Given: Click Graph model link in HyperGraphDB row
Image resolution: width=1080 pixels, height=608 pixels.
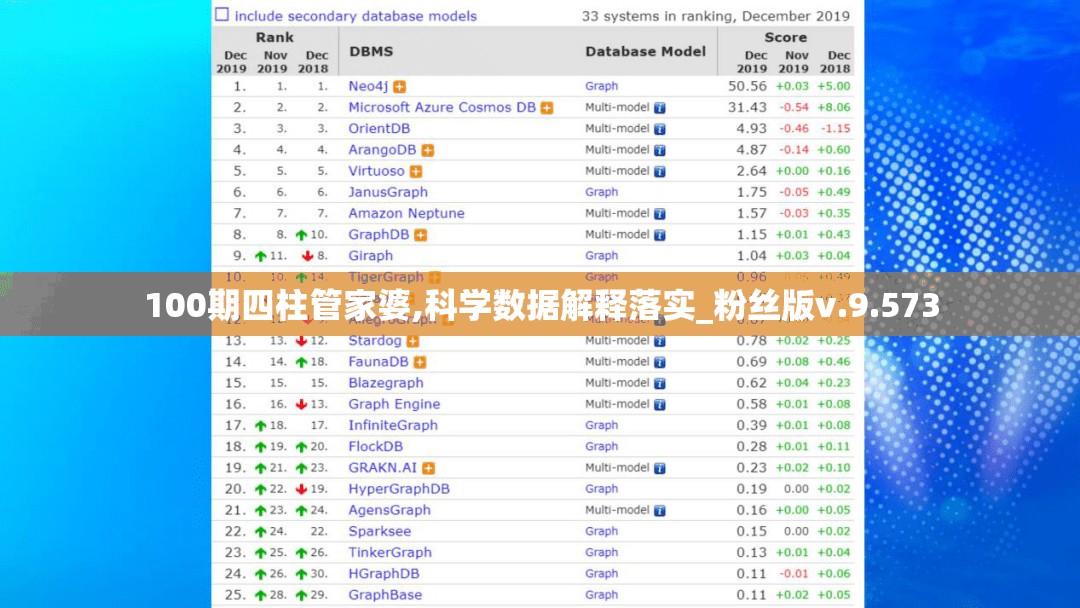Looking at the screenshot, I should pyautogui.click(x=601, y=489).
